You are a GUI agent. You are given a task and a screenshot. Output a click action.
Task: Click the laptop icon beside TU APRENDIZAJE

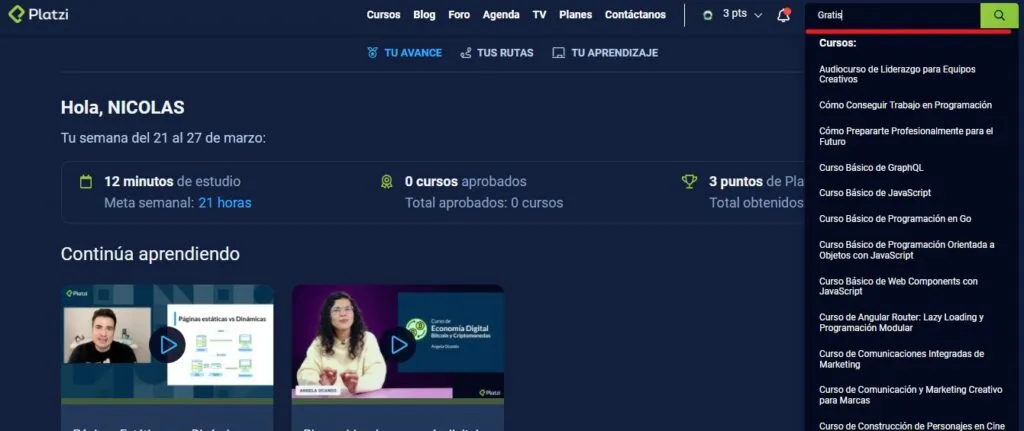click(558, 53)
